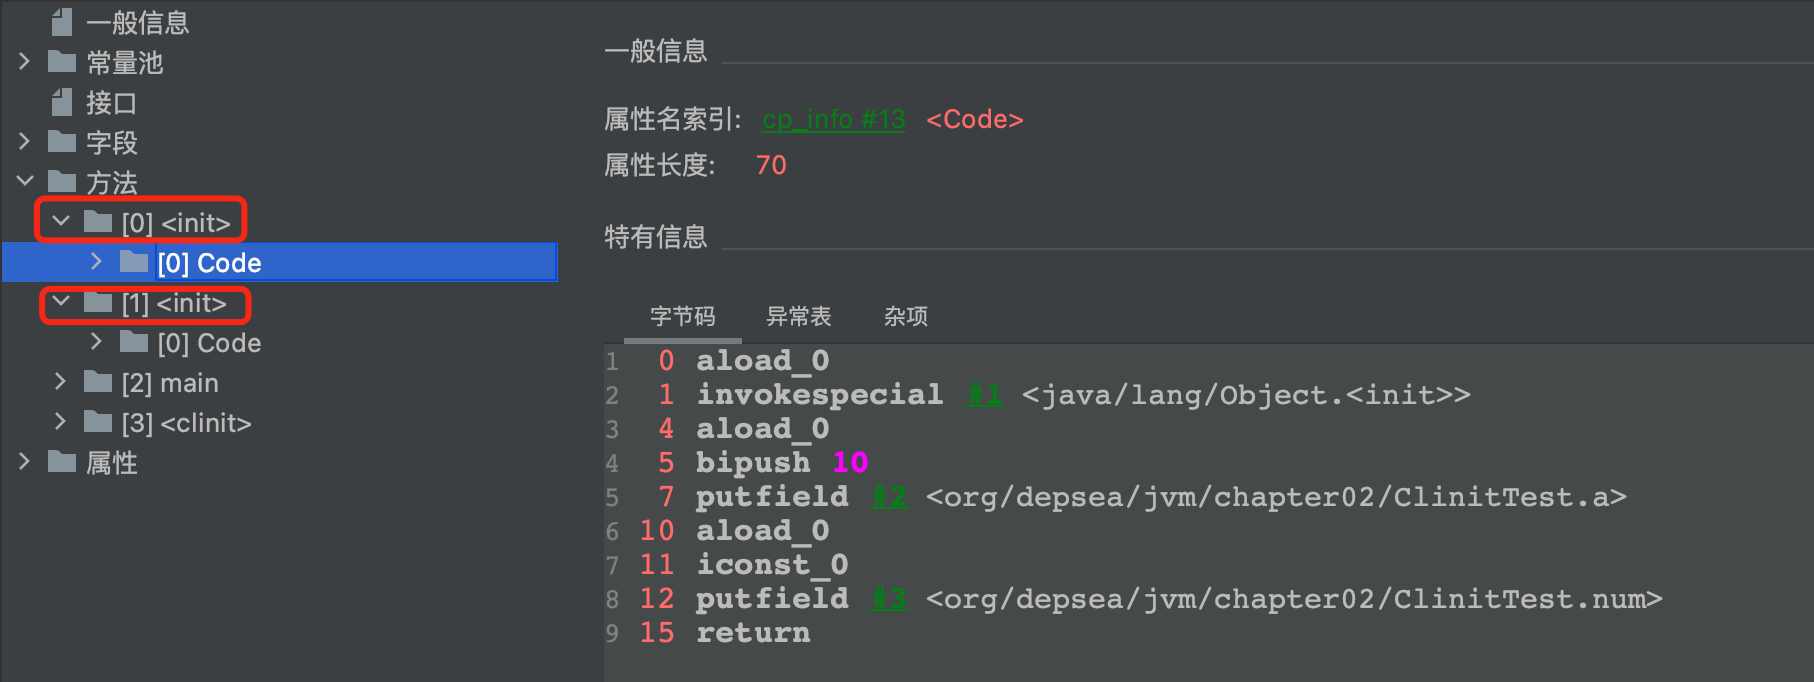Switch to the 杂项 tab
Image resolution: width=1814 pixels, height=682 pixels.
click(906, 317)
